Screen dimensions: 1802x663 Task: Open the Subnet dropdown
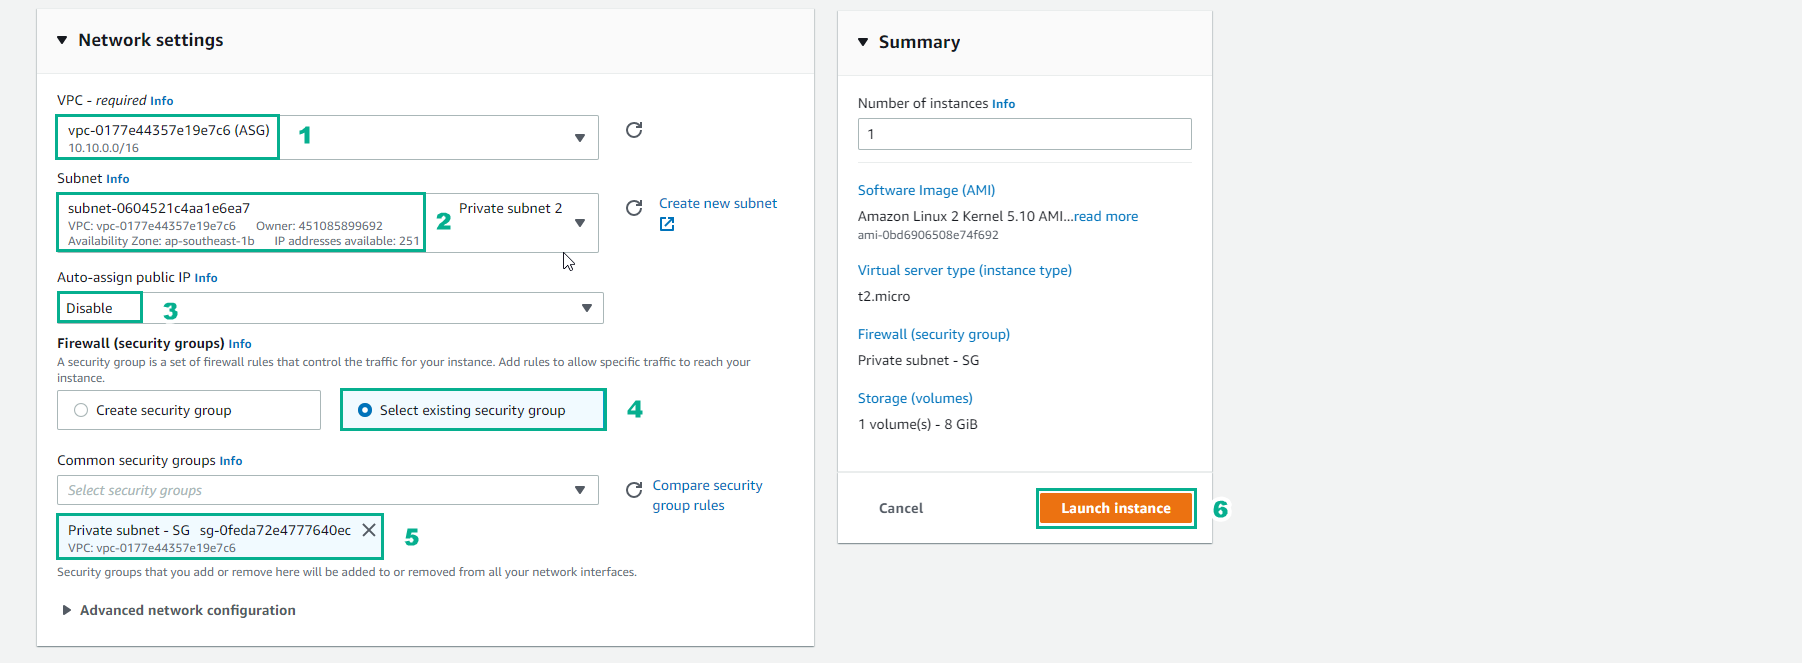tap(328, 222)
